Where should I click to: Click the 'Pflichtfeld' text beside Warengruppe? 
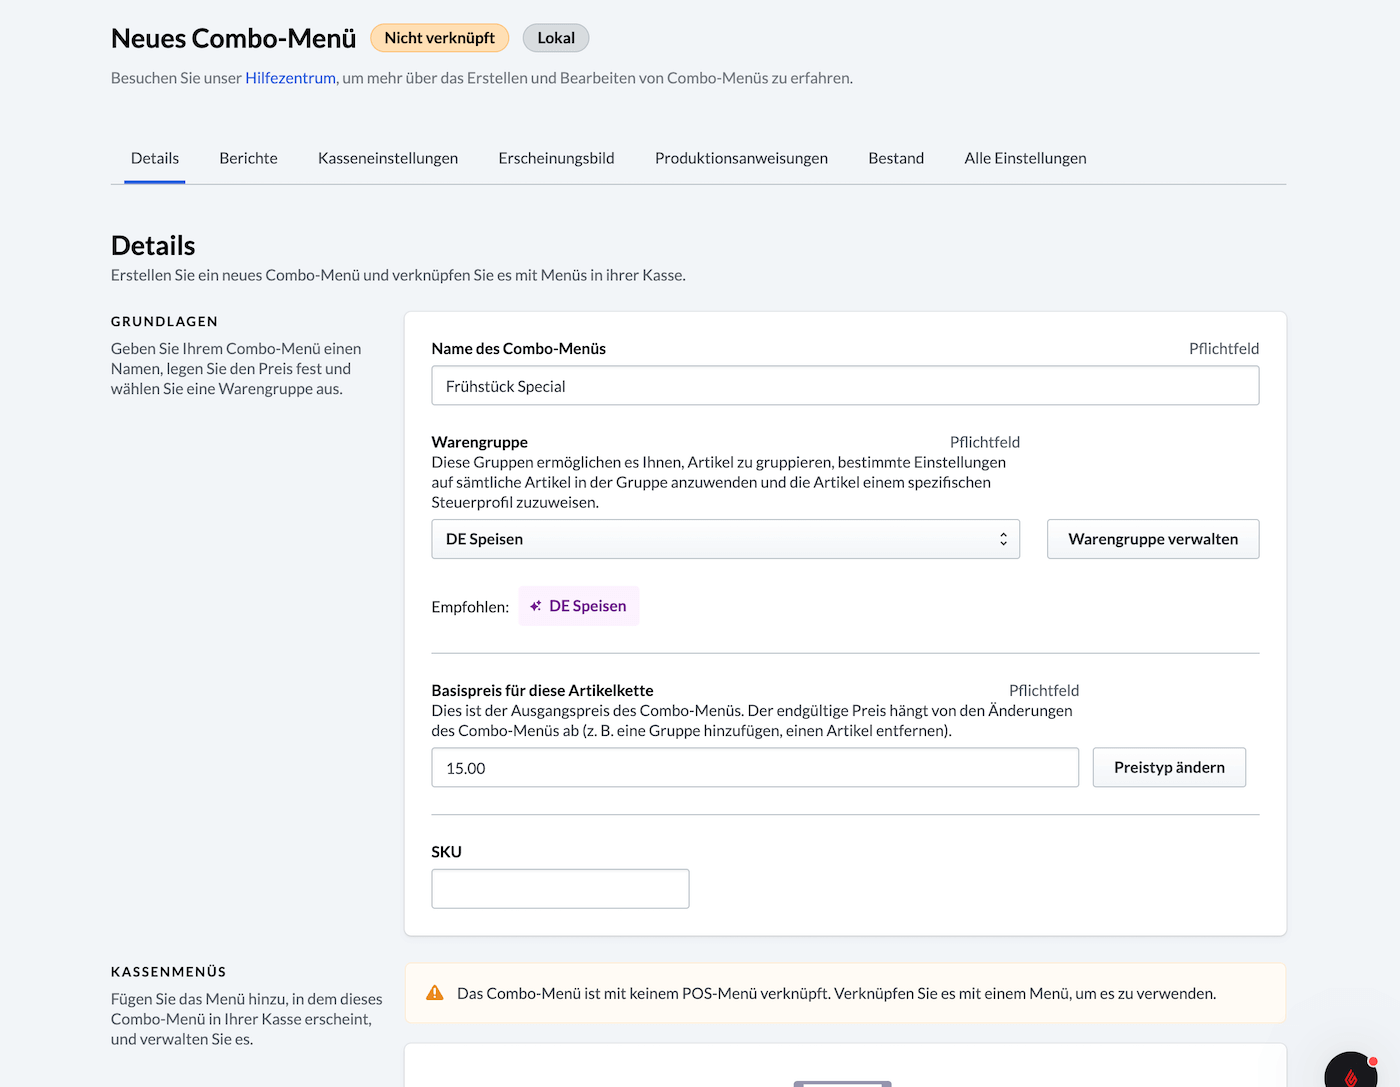(x=985, y=442)
